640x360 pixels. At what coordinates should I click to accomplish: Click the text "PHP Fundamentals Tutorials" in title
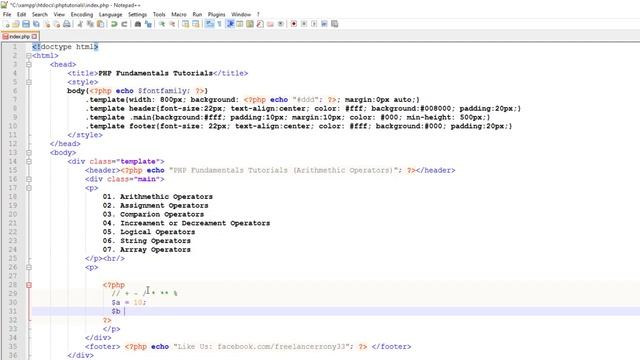click(156, 73)
